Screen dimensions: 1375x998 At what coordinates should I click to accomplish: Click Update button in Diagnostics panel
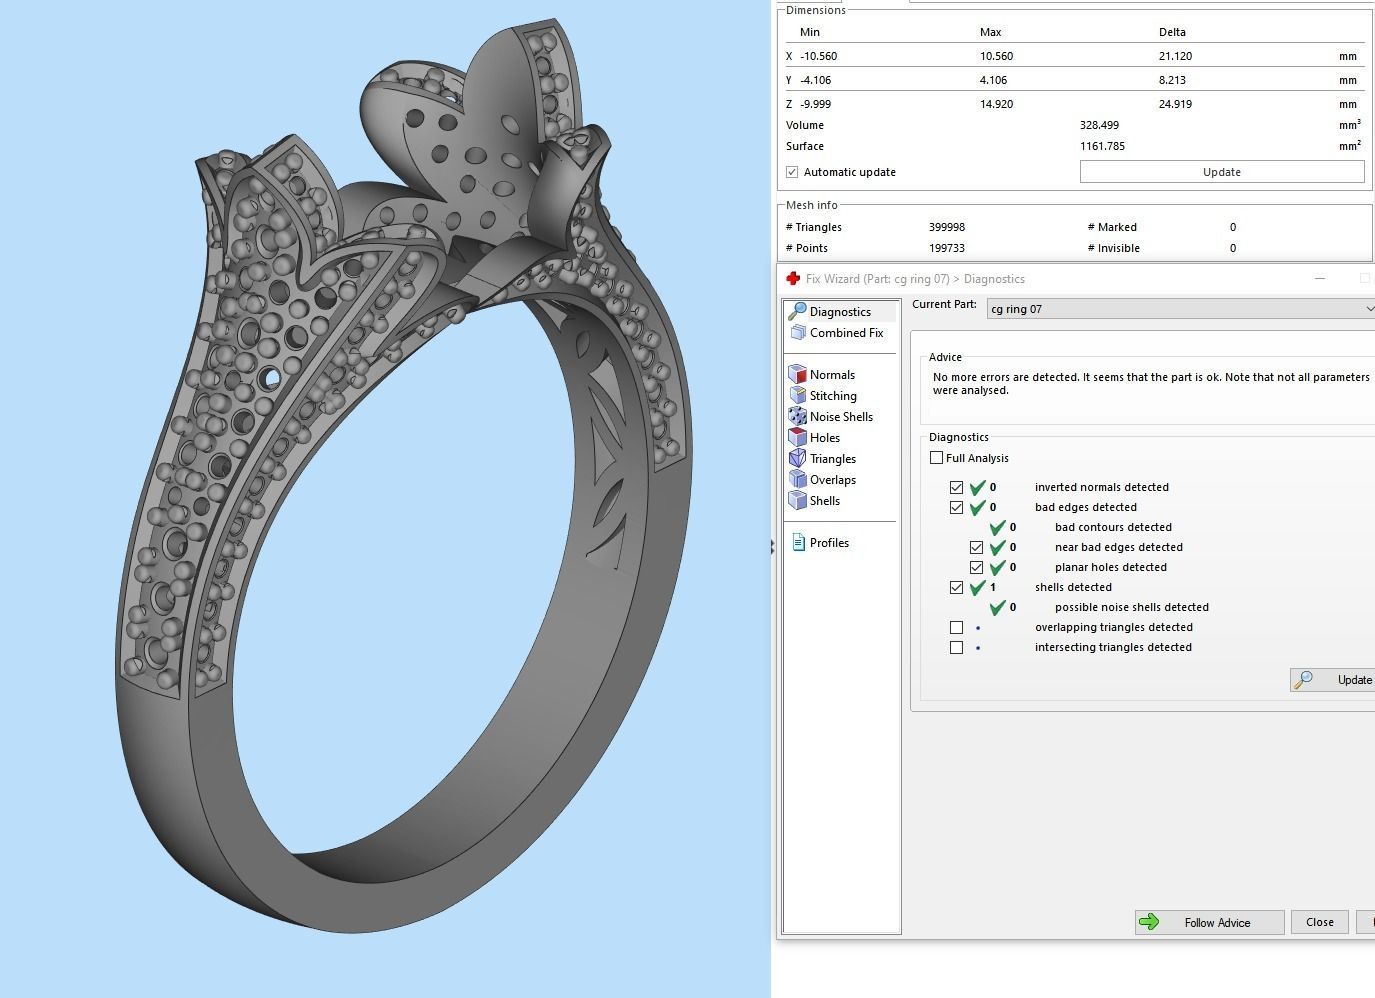[1334, 680]
